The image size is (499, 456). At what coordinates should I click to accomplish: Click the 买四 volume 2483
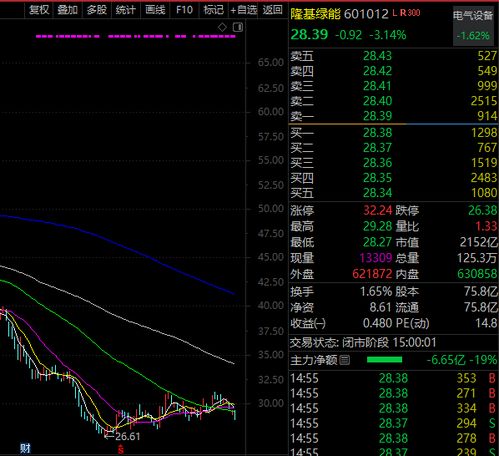pyautogui.click(x=484, y=178)
